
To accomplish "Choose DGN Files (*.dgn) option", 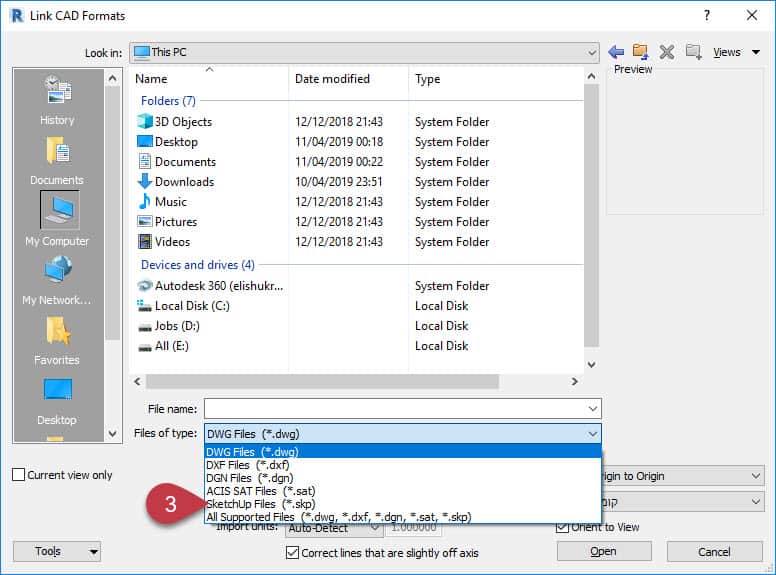I will click(403, 478).
